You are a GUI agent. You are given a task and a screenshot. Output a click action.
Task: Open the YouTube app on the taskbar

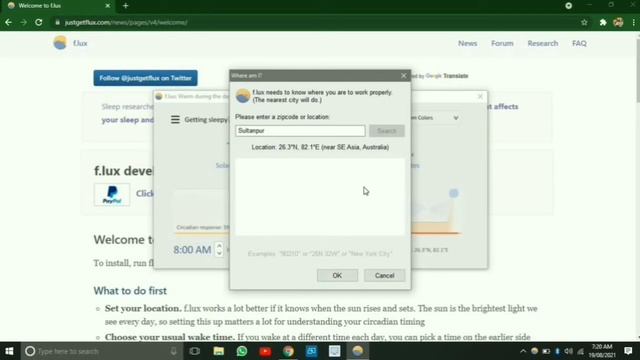coord(265,351)
